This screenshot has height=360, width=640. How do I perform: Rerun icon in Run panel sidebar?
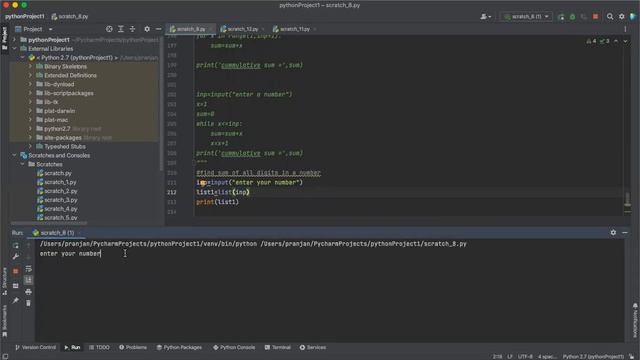pyautogui.click(x=16, y=245)
